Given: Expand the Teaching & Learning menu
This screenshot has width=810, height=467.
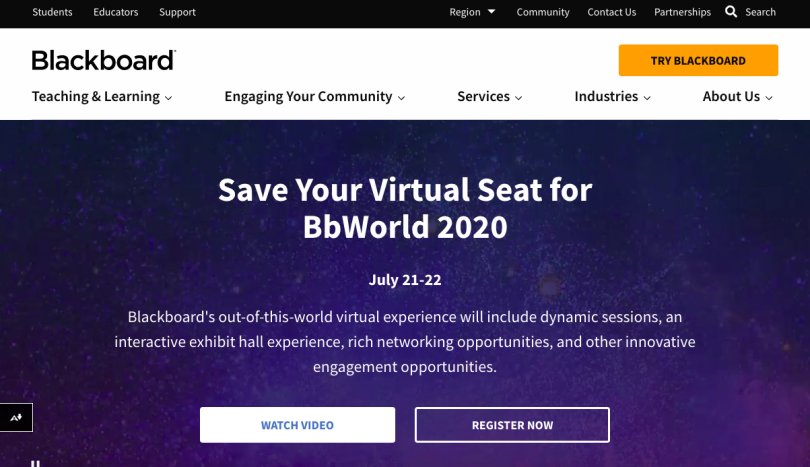Looking at the screenshot, I should 102,97.
